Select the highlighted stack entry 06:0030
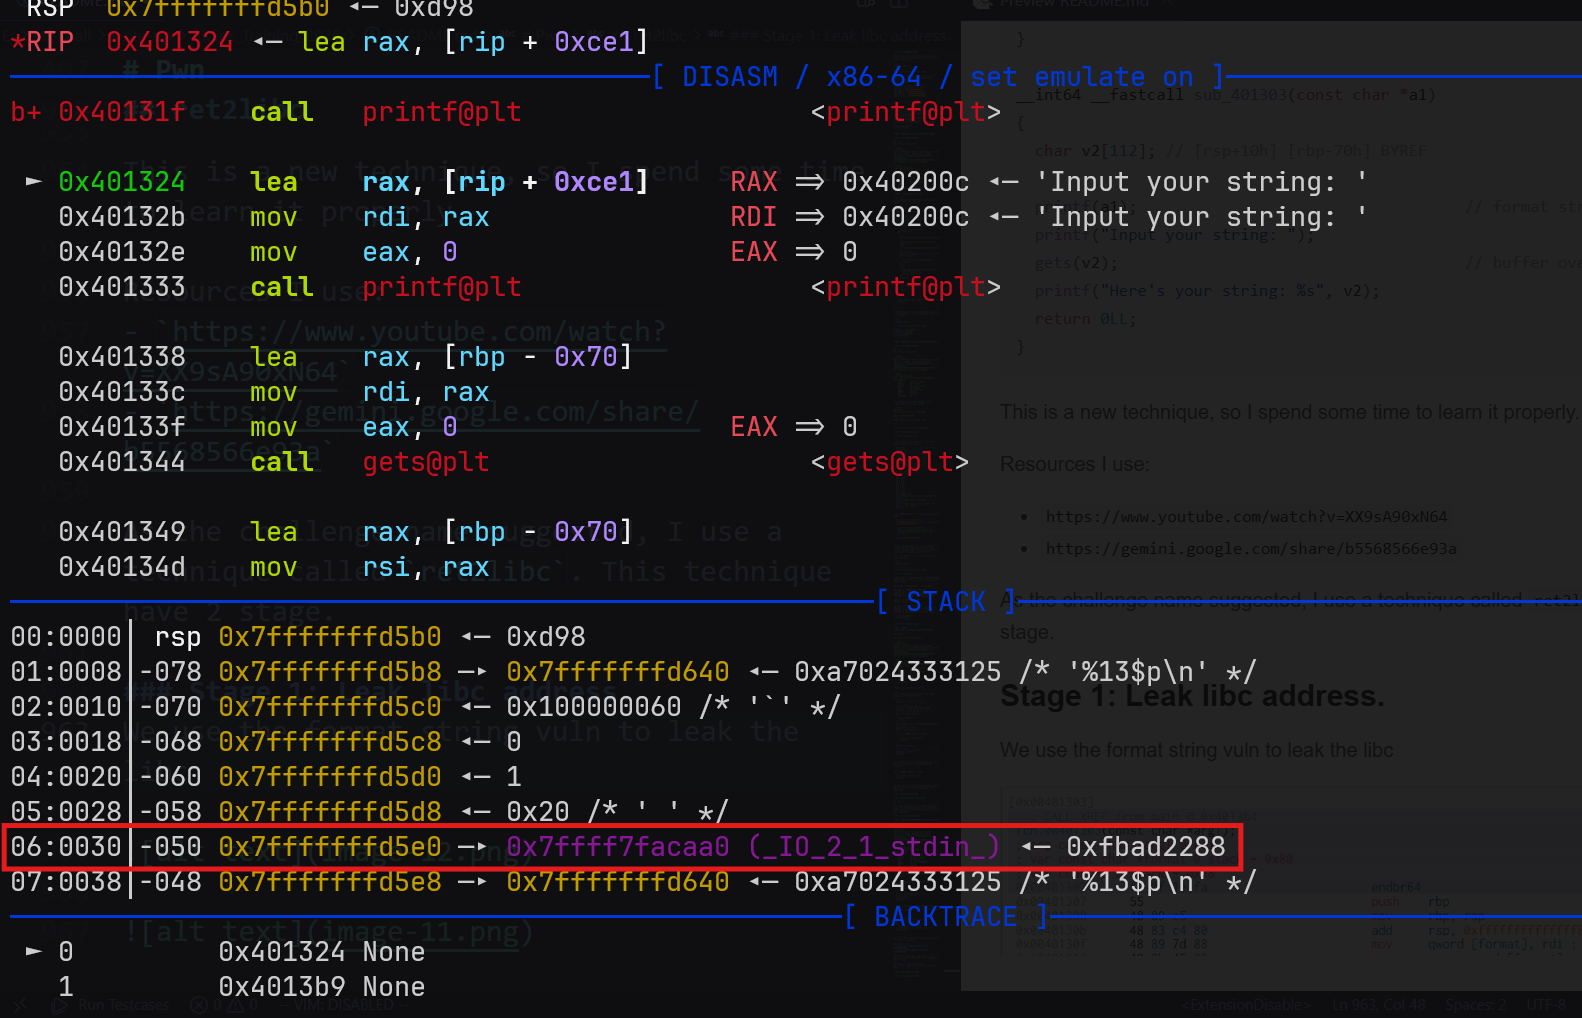This screenshot has height=1018, width=1582. click(66, 847)
